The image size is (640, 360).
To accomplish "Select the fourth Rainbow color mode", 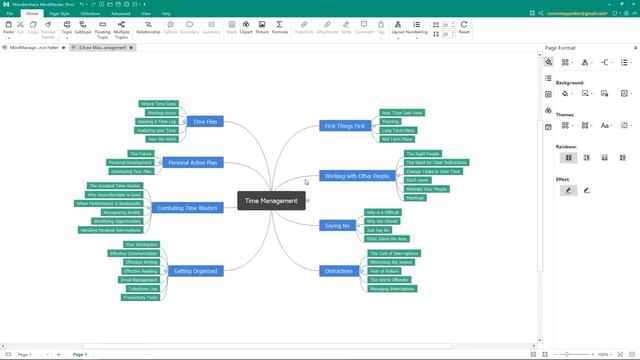I will coord(622,158).
